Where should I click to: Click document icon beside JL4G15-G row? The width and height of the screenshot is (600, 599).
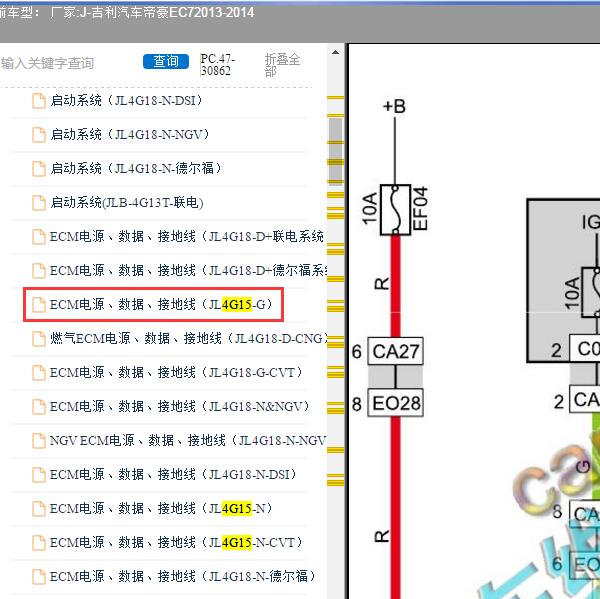pyautogui.click(x=39, y=305)
